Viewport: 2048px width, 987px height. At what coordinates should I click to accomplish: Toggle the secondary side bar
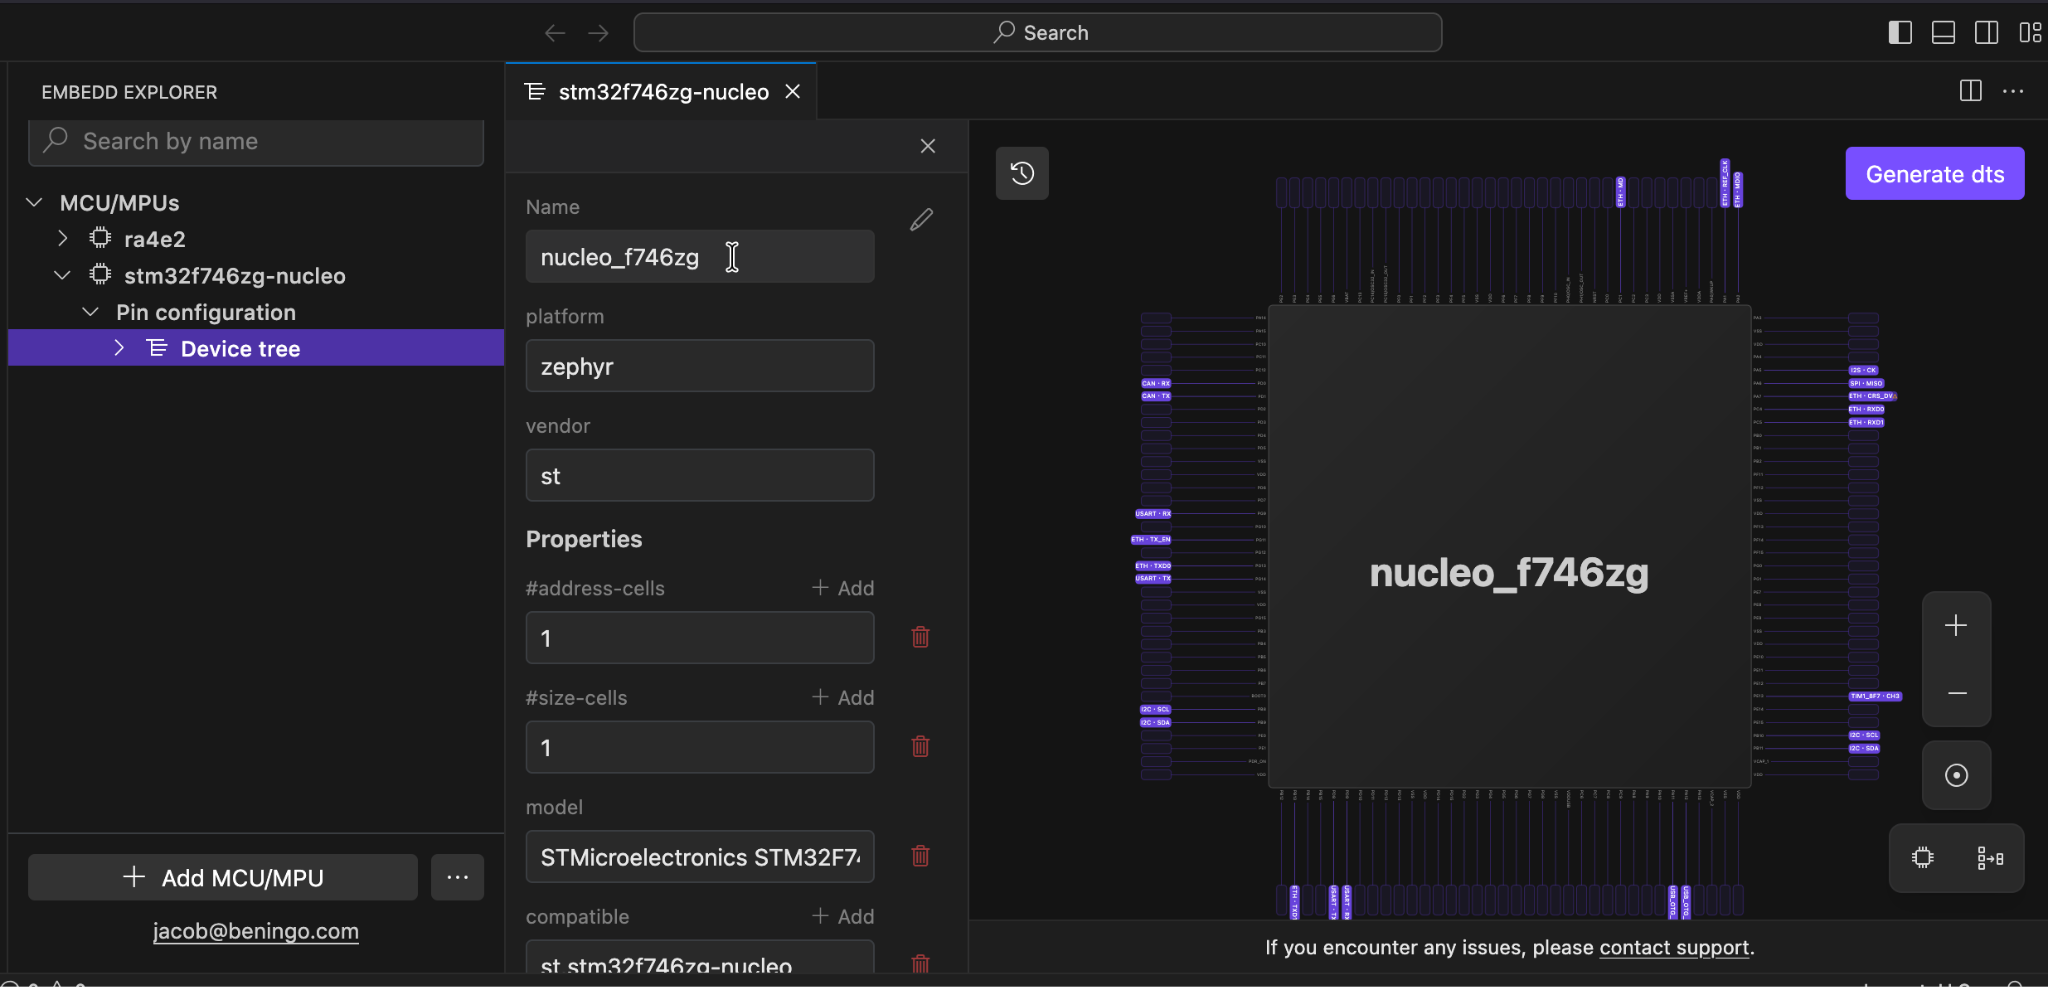[x=1986, y=33]
